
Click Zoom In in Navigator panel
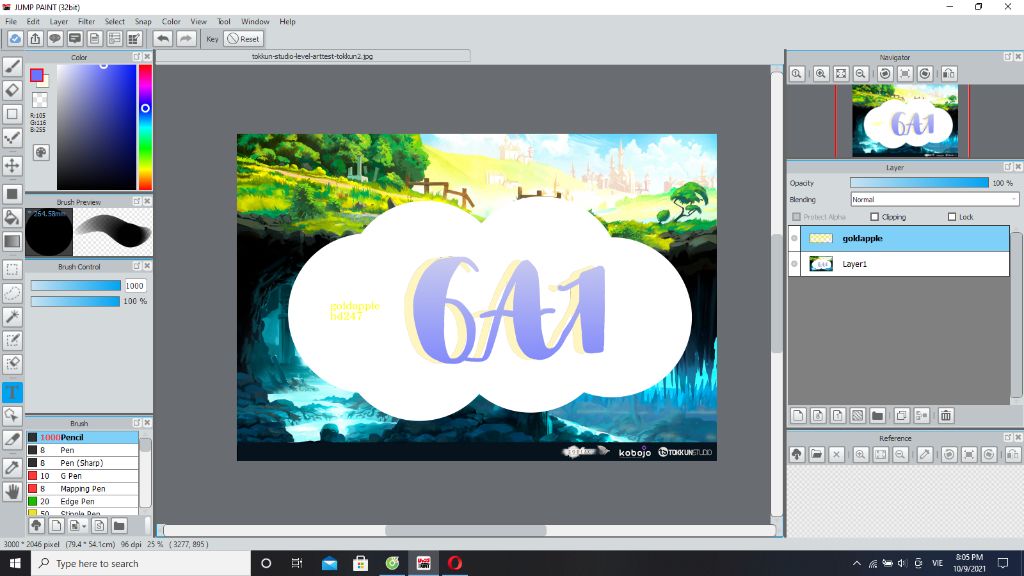[x=821, y=74]
